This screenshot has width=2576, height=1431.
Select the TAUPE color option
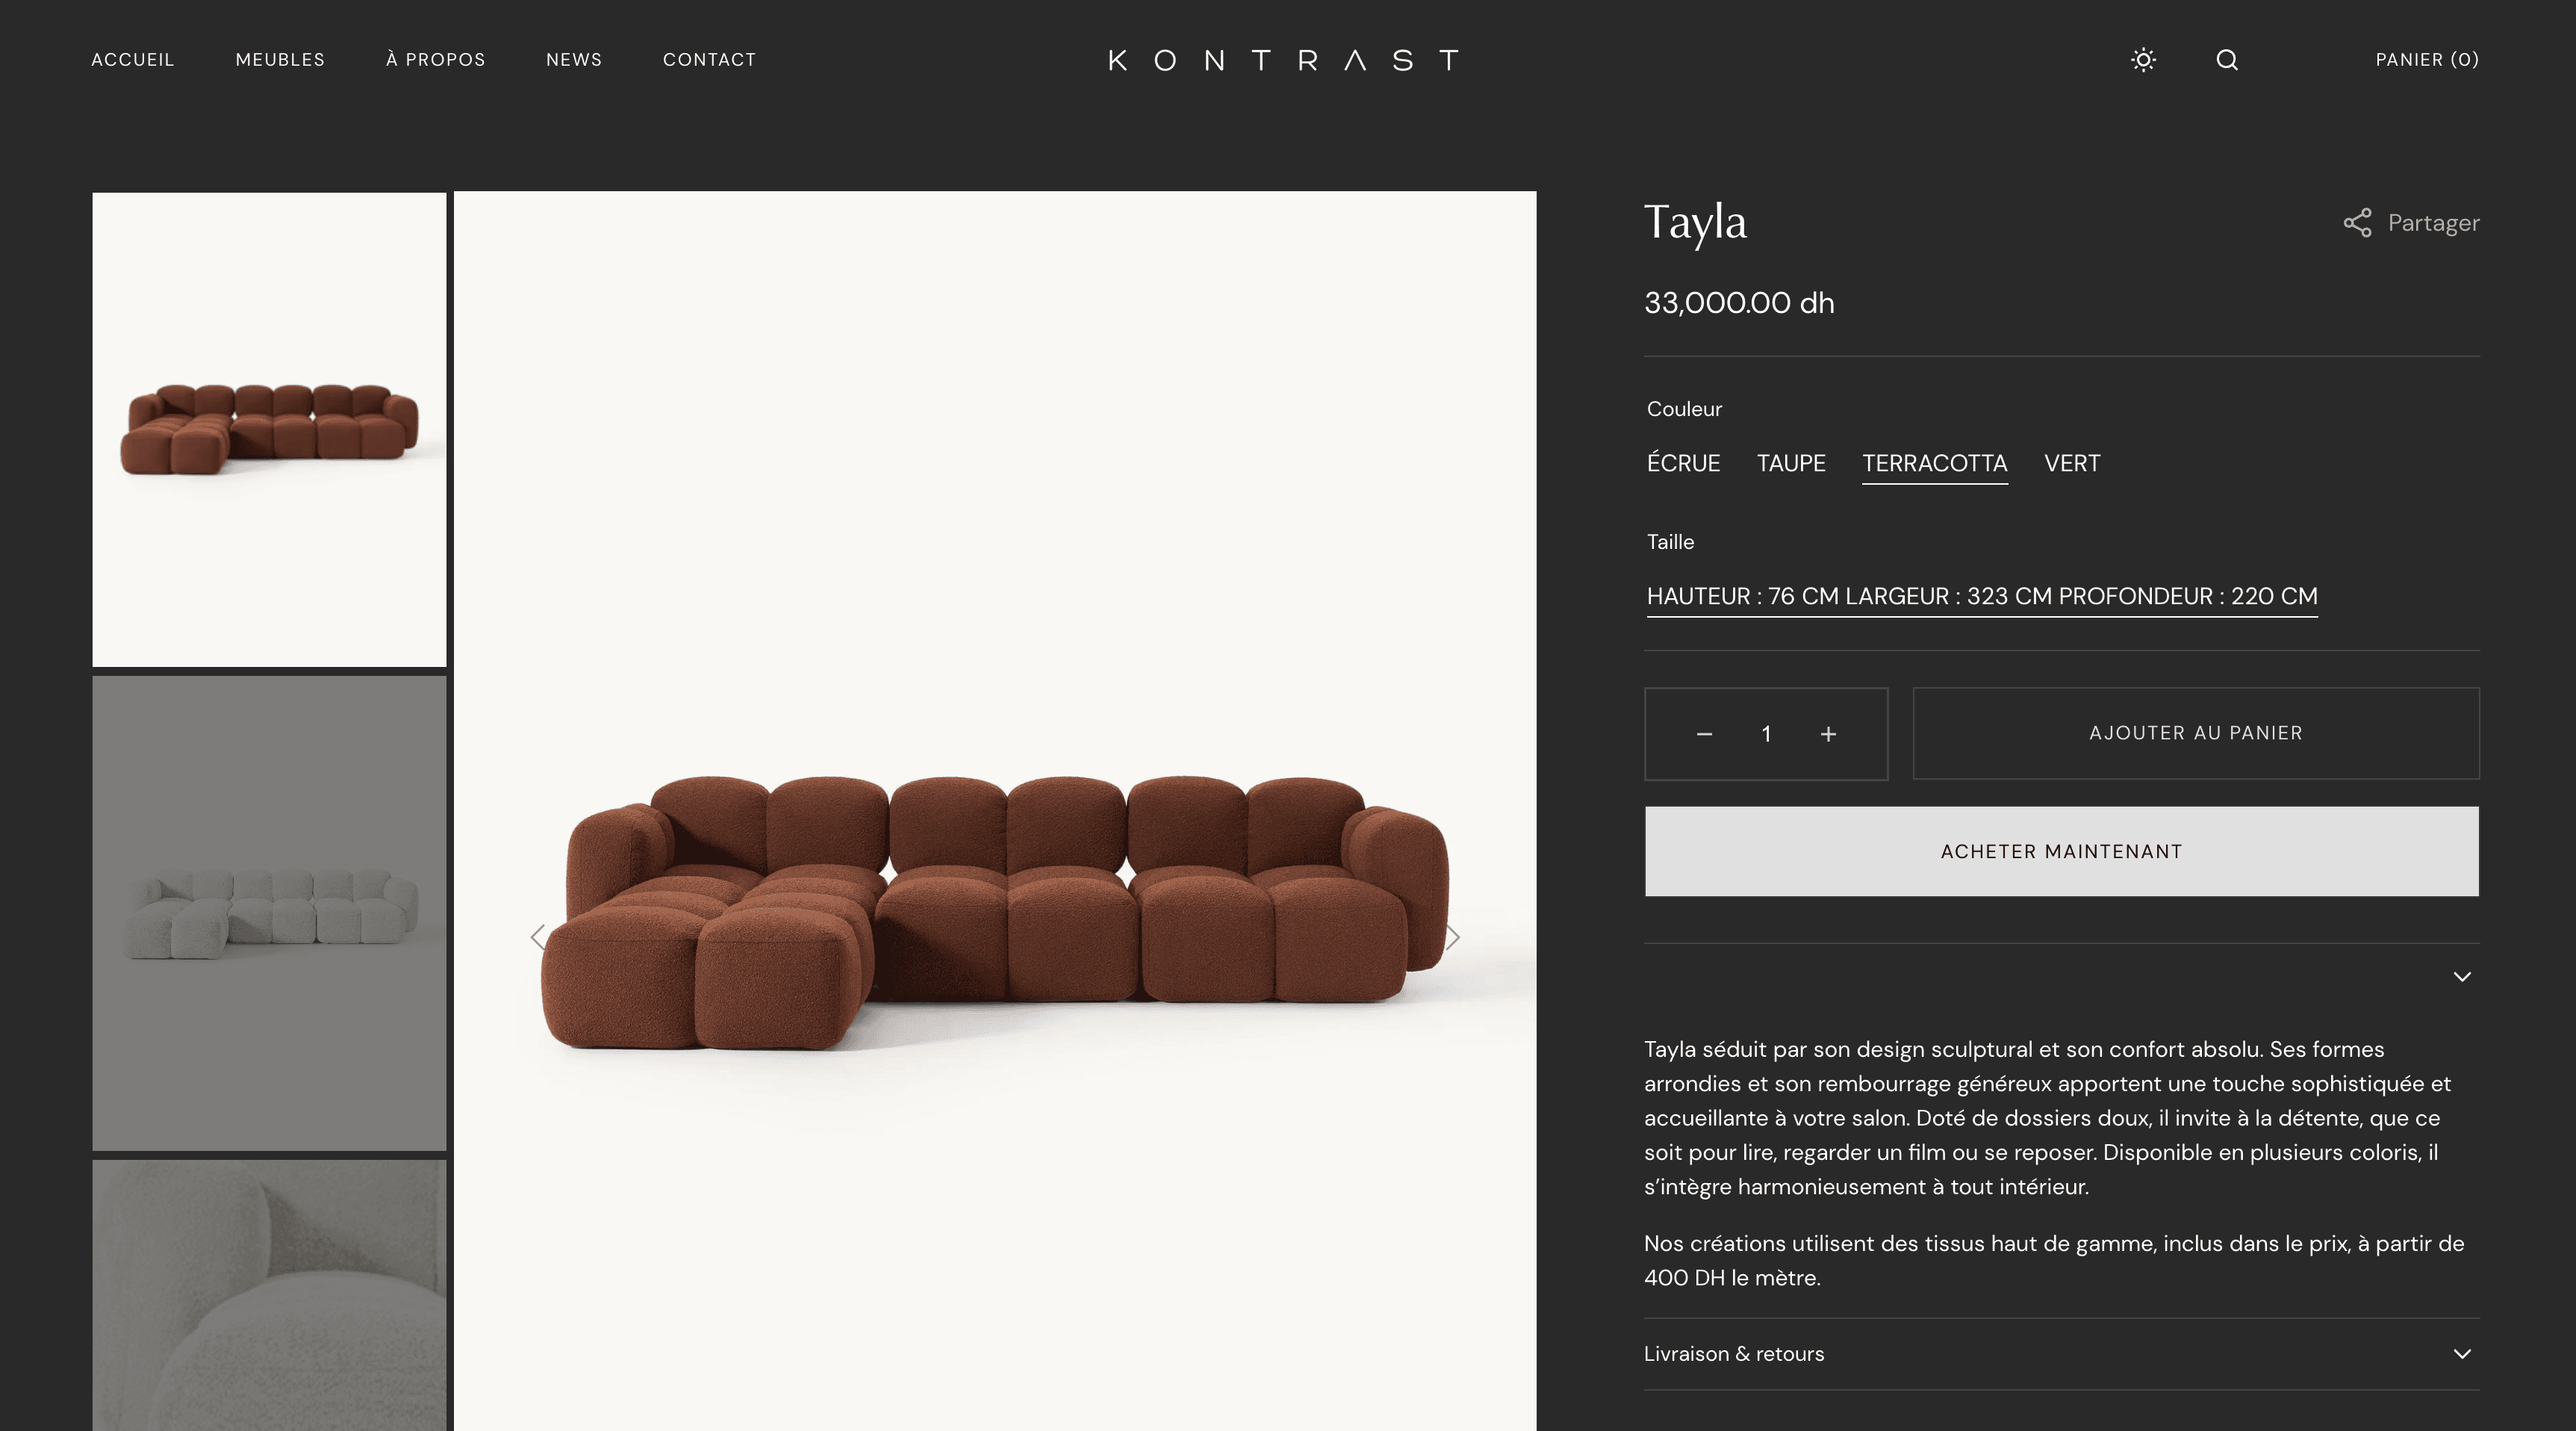[x=1791, y=463]
